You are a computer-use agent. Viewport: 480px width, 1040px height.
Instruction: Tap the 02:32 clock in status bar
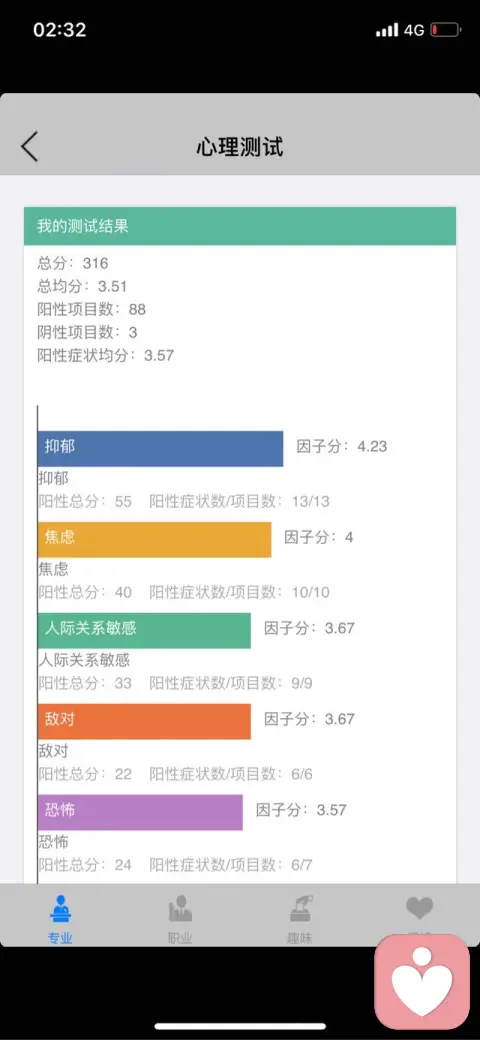pyautogui.click(x=60, y=30)
